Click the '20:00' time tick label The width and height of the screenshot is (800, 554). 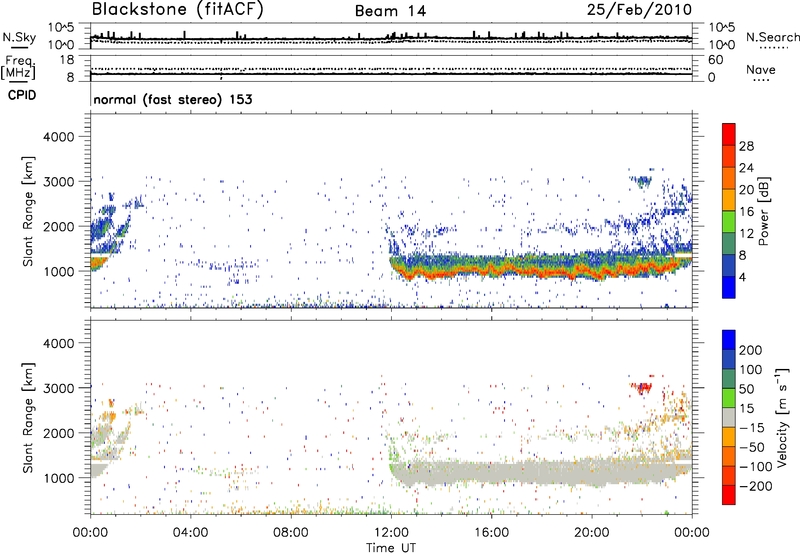[x=591, y=533]
